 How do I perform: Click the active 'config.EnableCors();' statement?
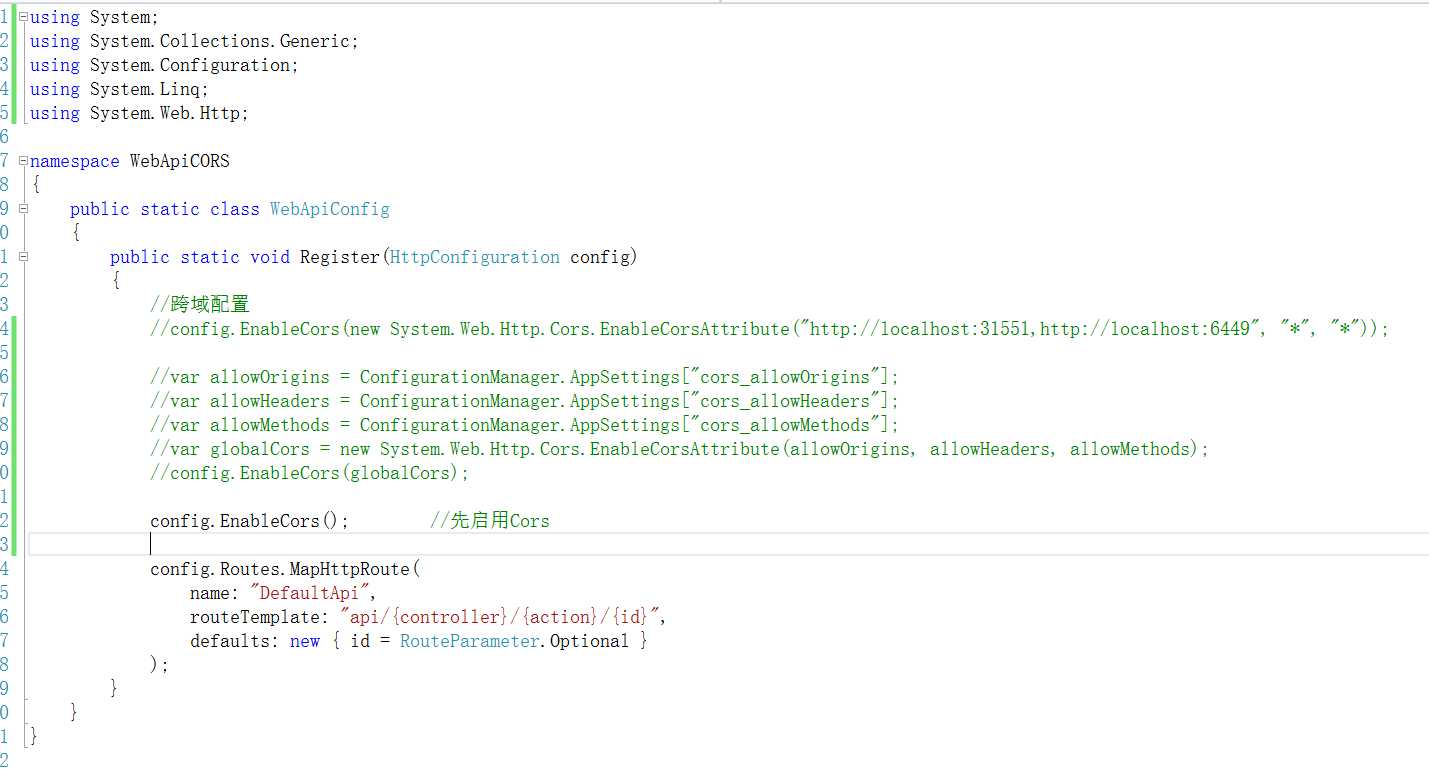pos(250,521)
